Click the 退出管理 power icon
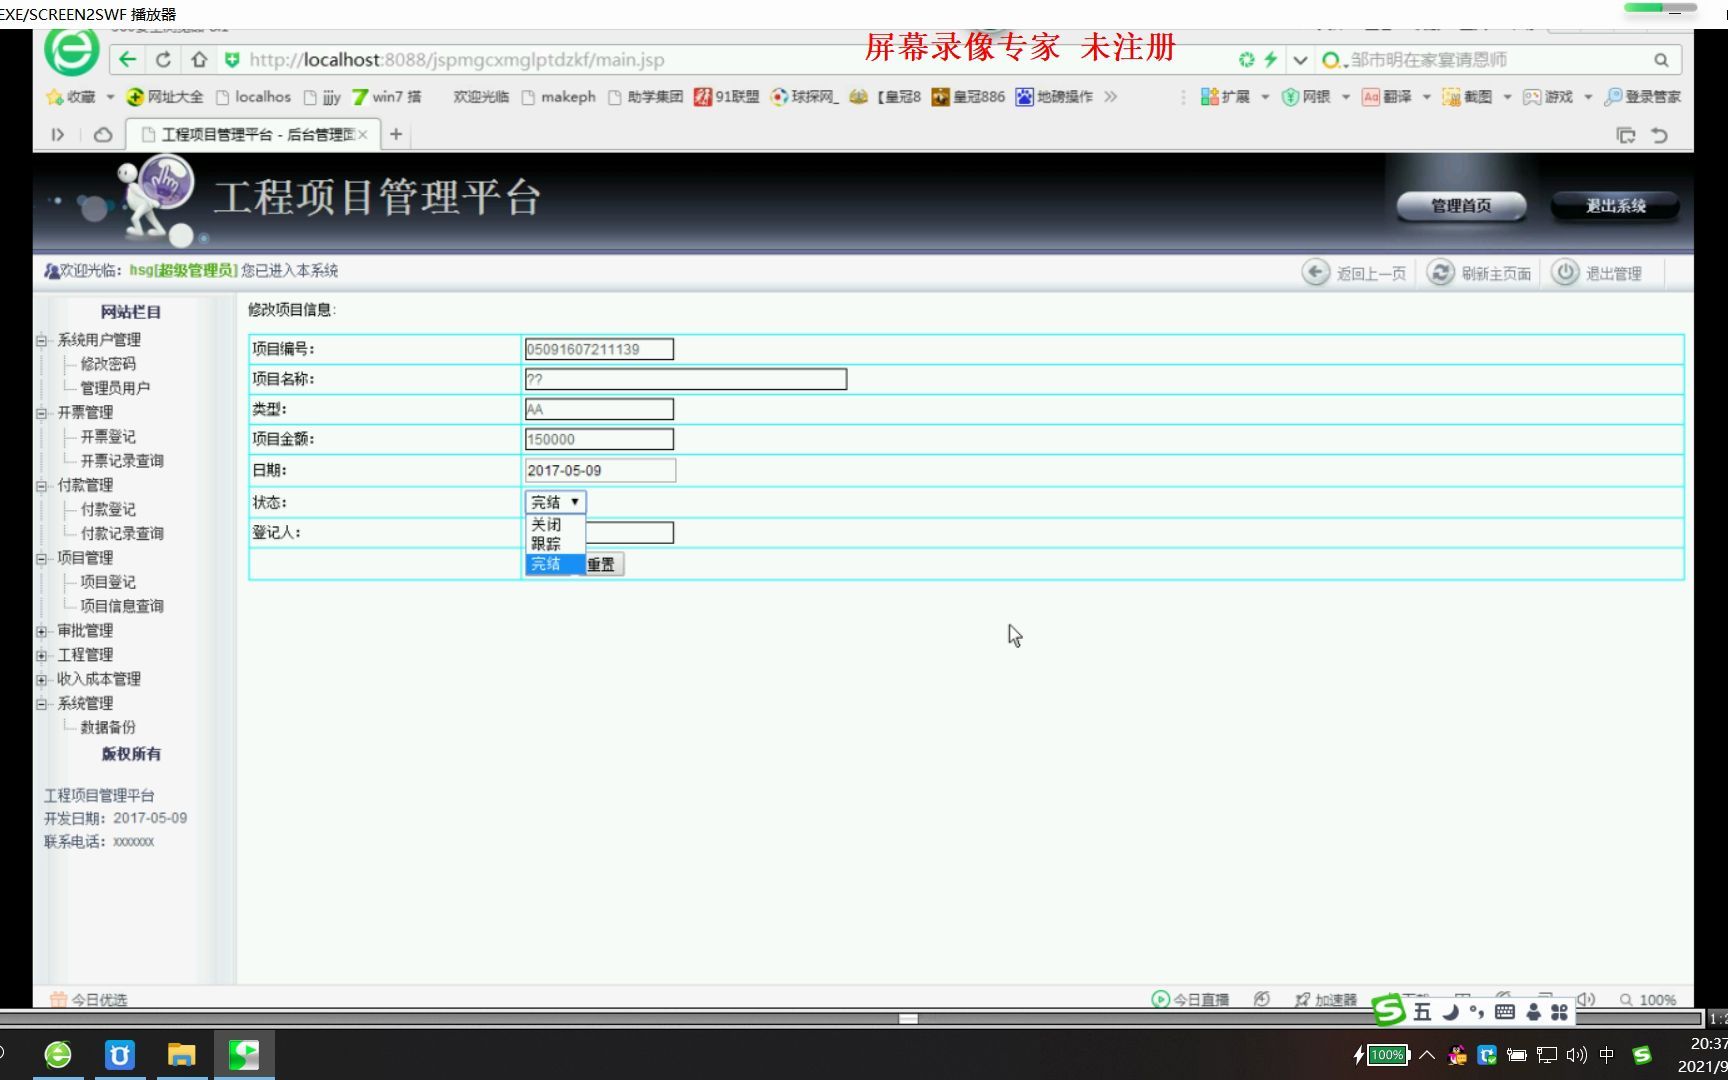This screenshot has height=1080, width=1728. click(1564, 272)
